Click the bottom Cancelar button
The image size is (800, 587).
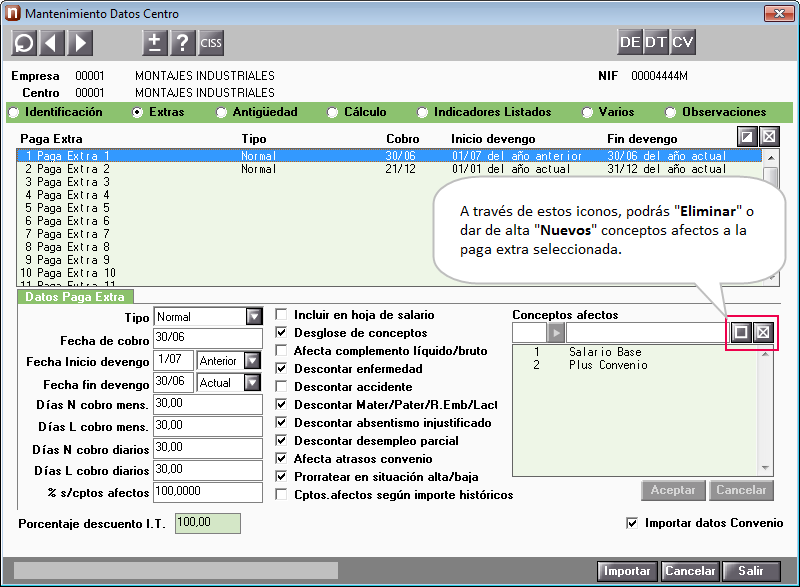[690, 571]
